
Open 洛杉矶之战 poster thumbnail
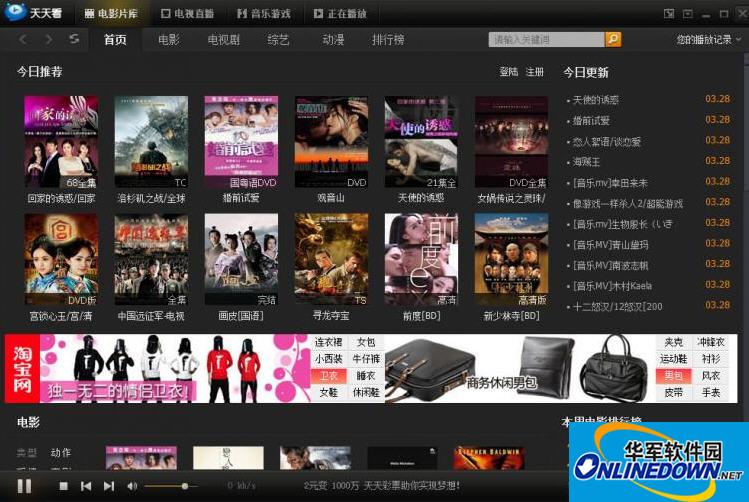pos(151,142)
